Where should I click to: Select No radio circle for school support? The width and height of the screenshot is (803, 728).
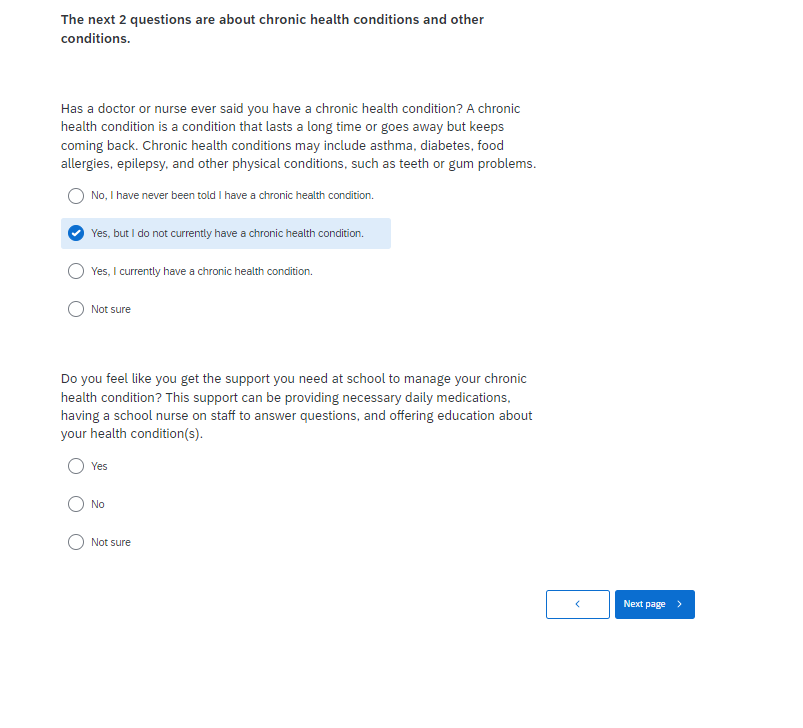tap(76, 504)
